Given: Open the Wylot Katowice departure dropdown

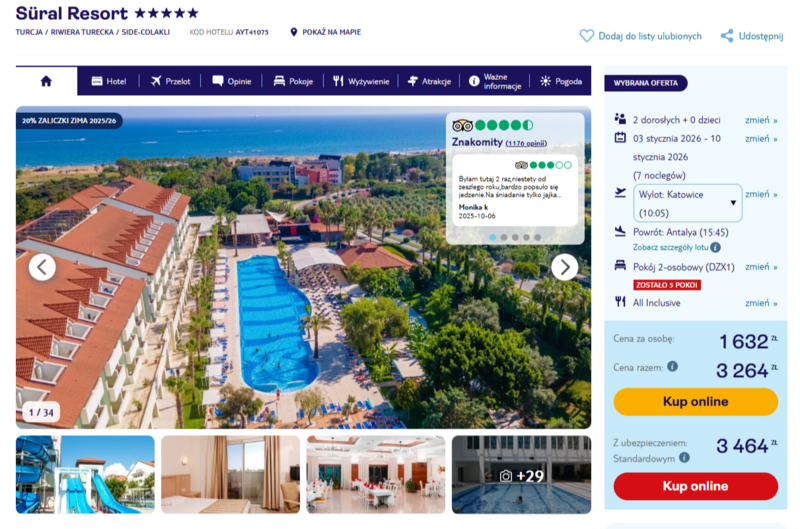Looking at the screenshot, I should coord(688,203).
